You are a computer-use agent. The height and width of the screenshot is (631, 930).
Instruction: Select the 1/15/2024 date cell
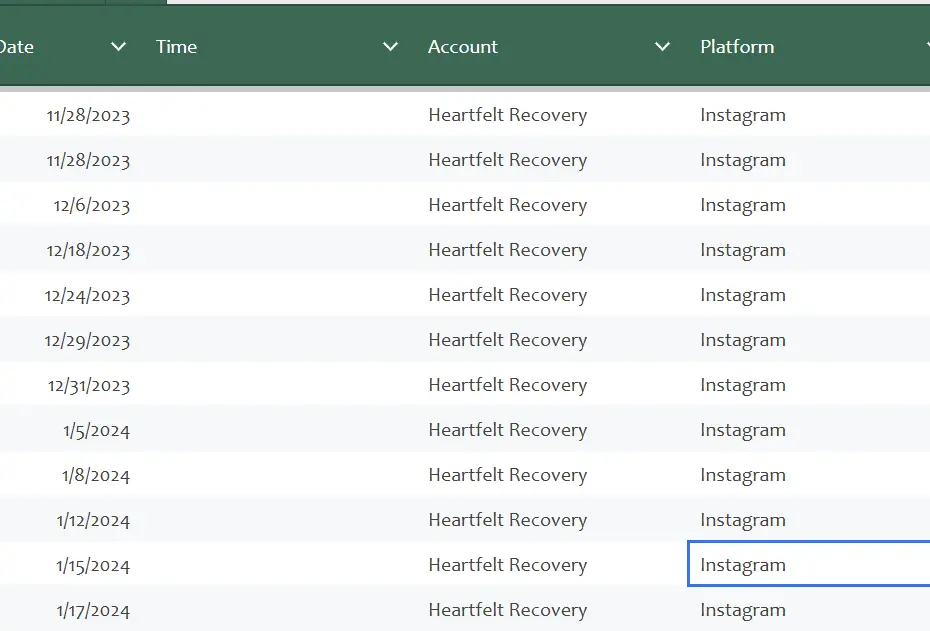point(93,566)
